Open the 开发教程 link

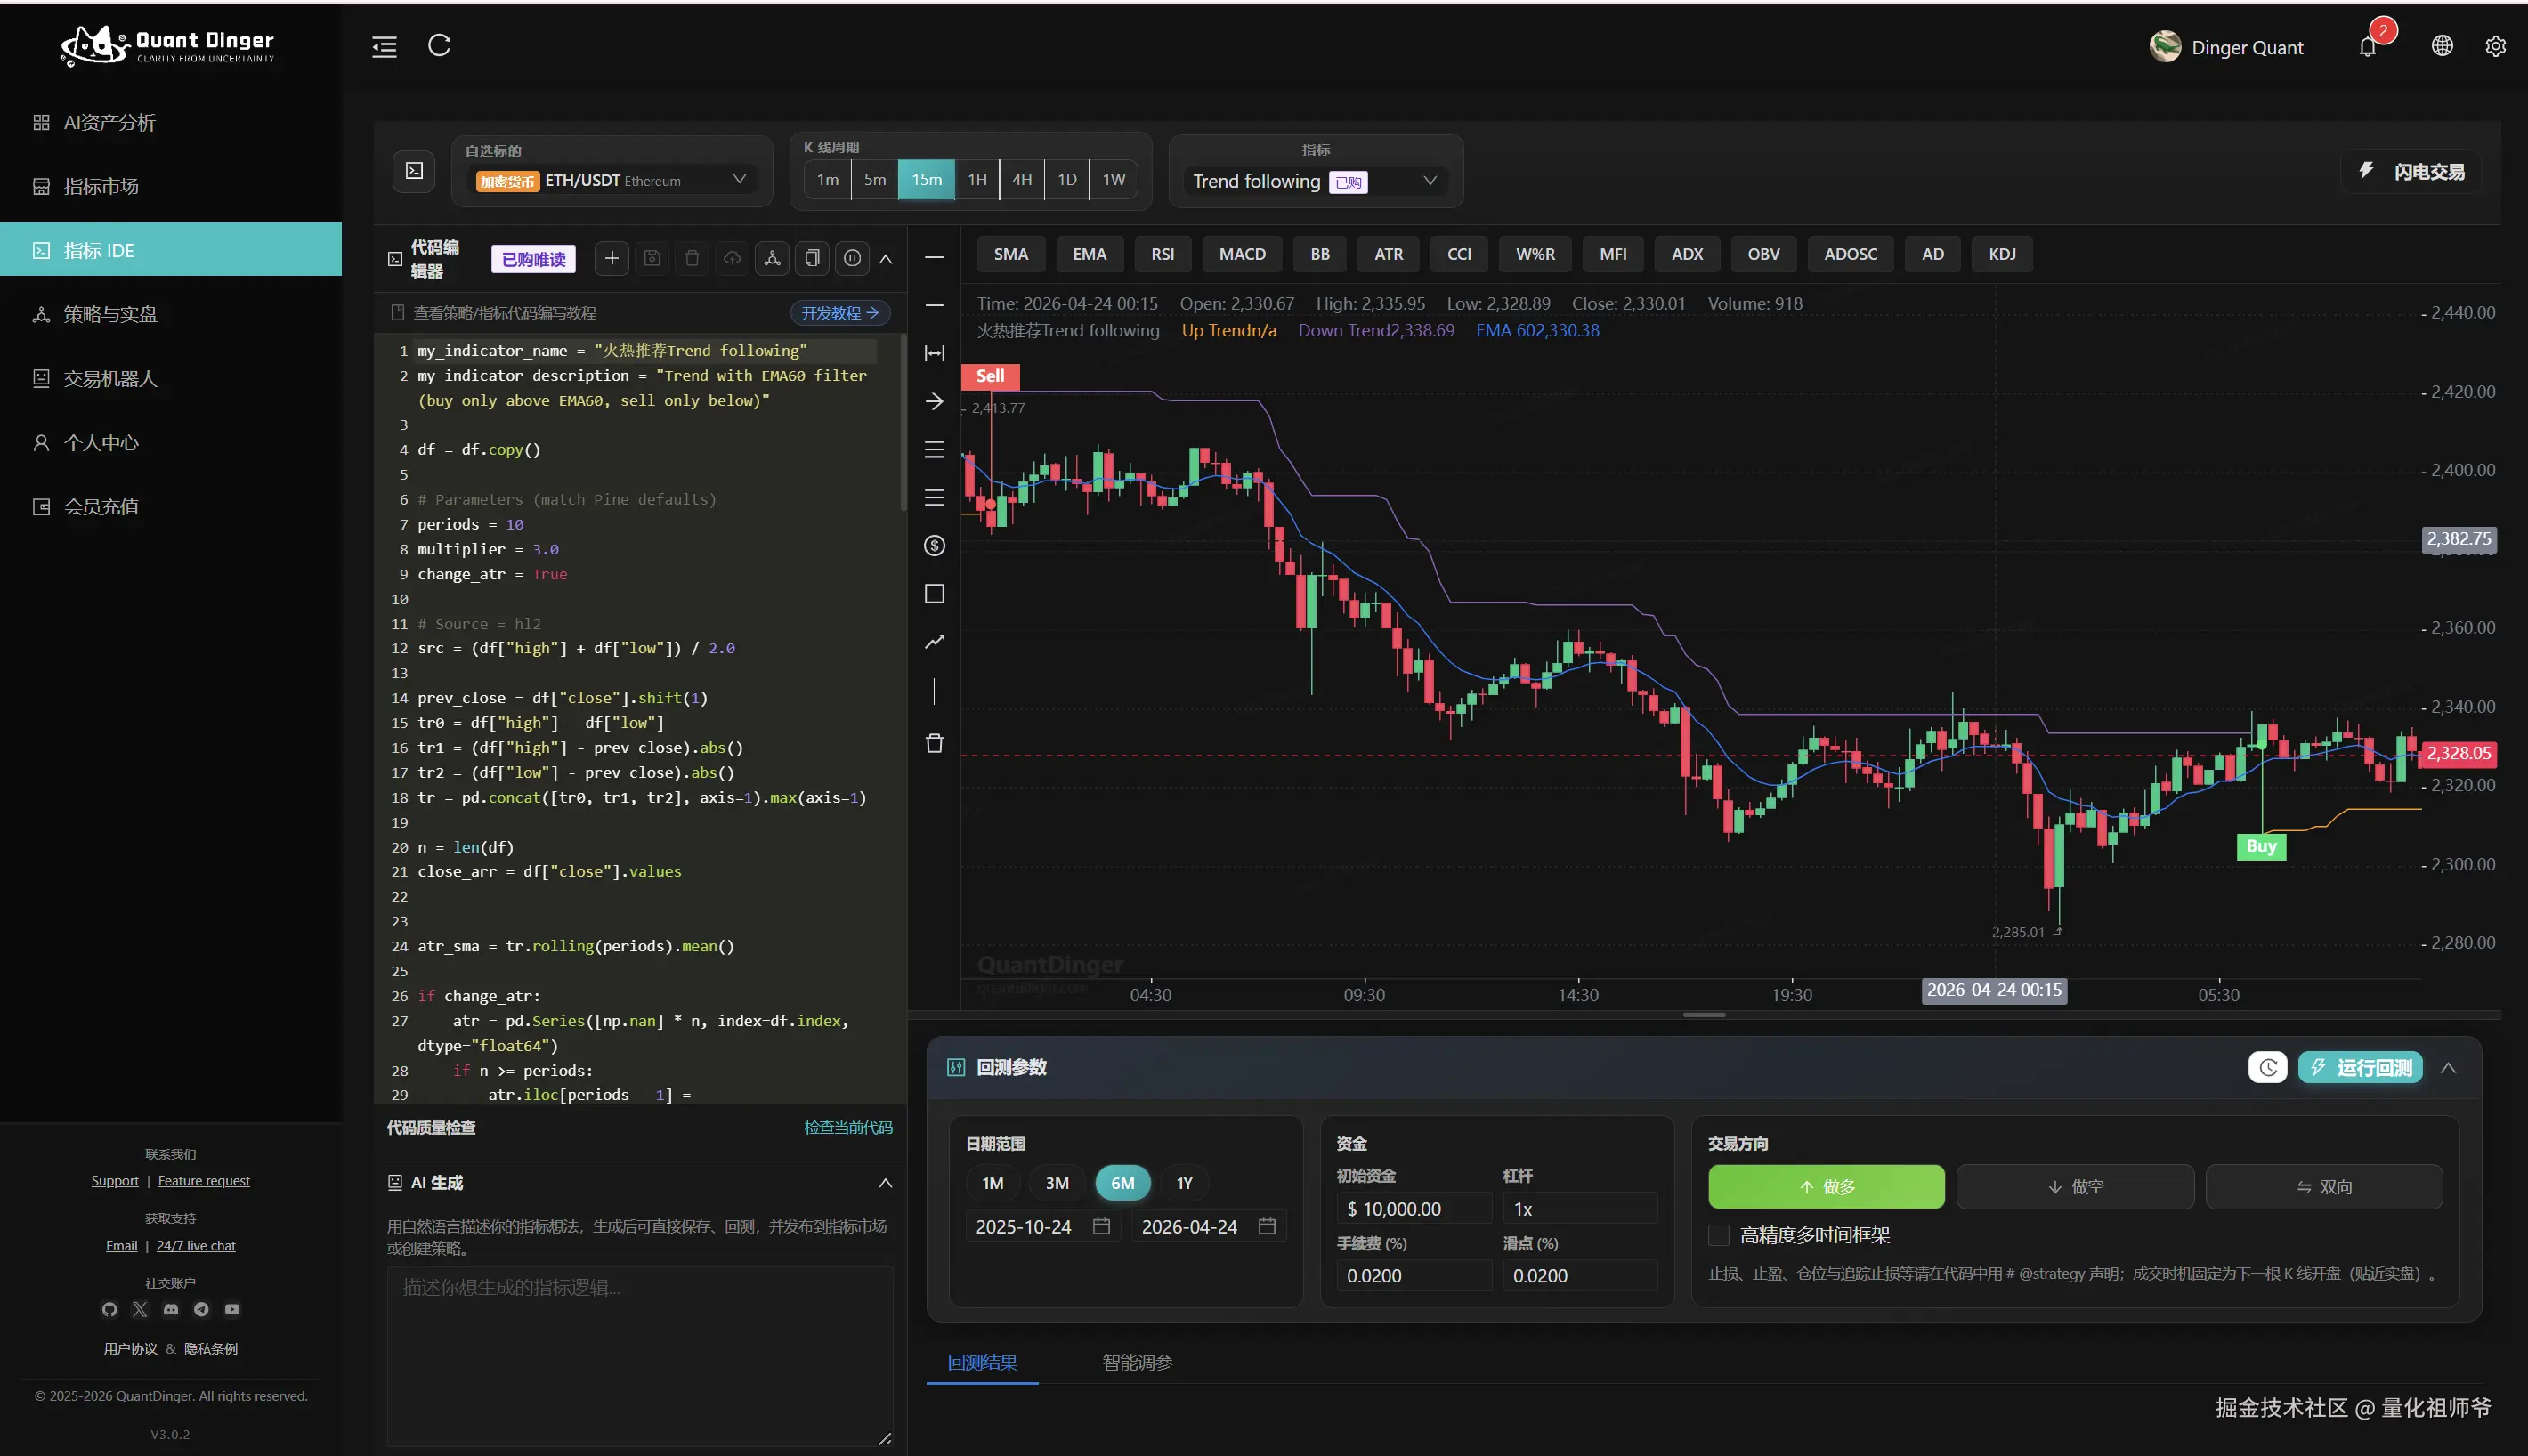coord(840,313)
